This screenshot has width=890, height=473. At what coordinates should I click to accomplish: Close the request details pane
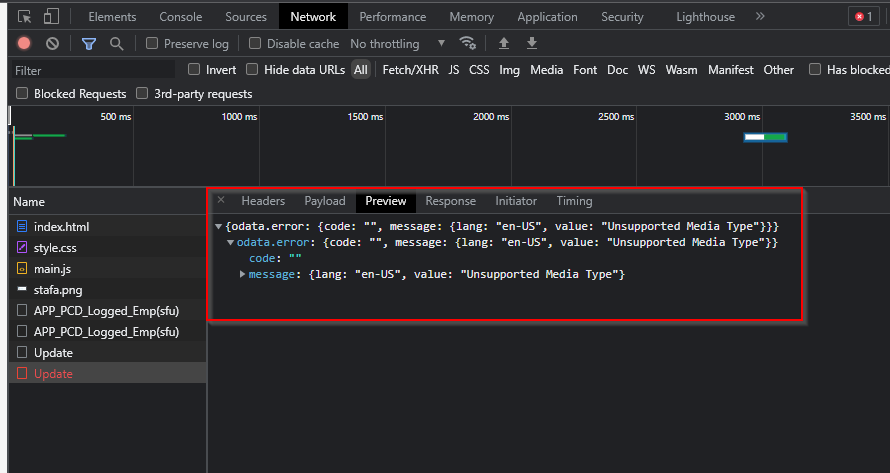[221, 200]
